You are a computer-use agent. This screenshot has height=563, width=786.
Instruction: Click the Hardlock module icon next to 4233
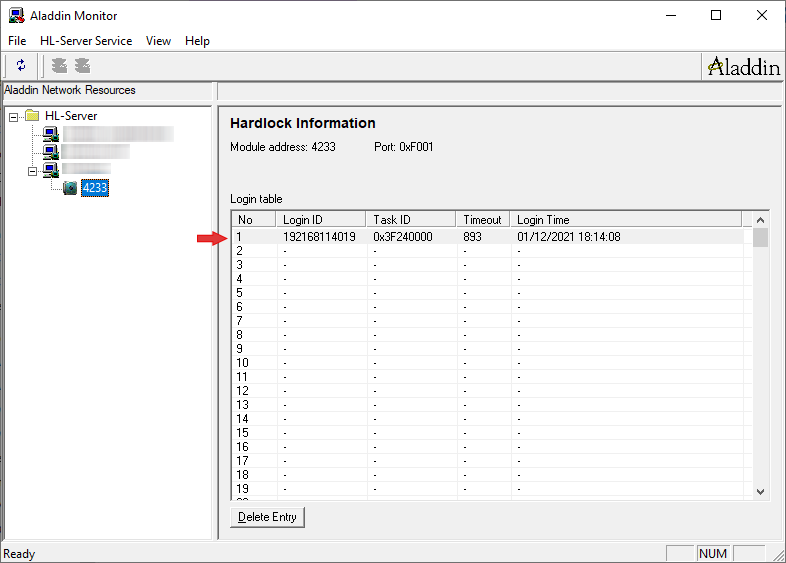click(70, 188)
